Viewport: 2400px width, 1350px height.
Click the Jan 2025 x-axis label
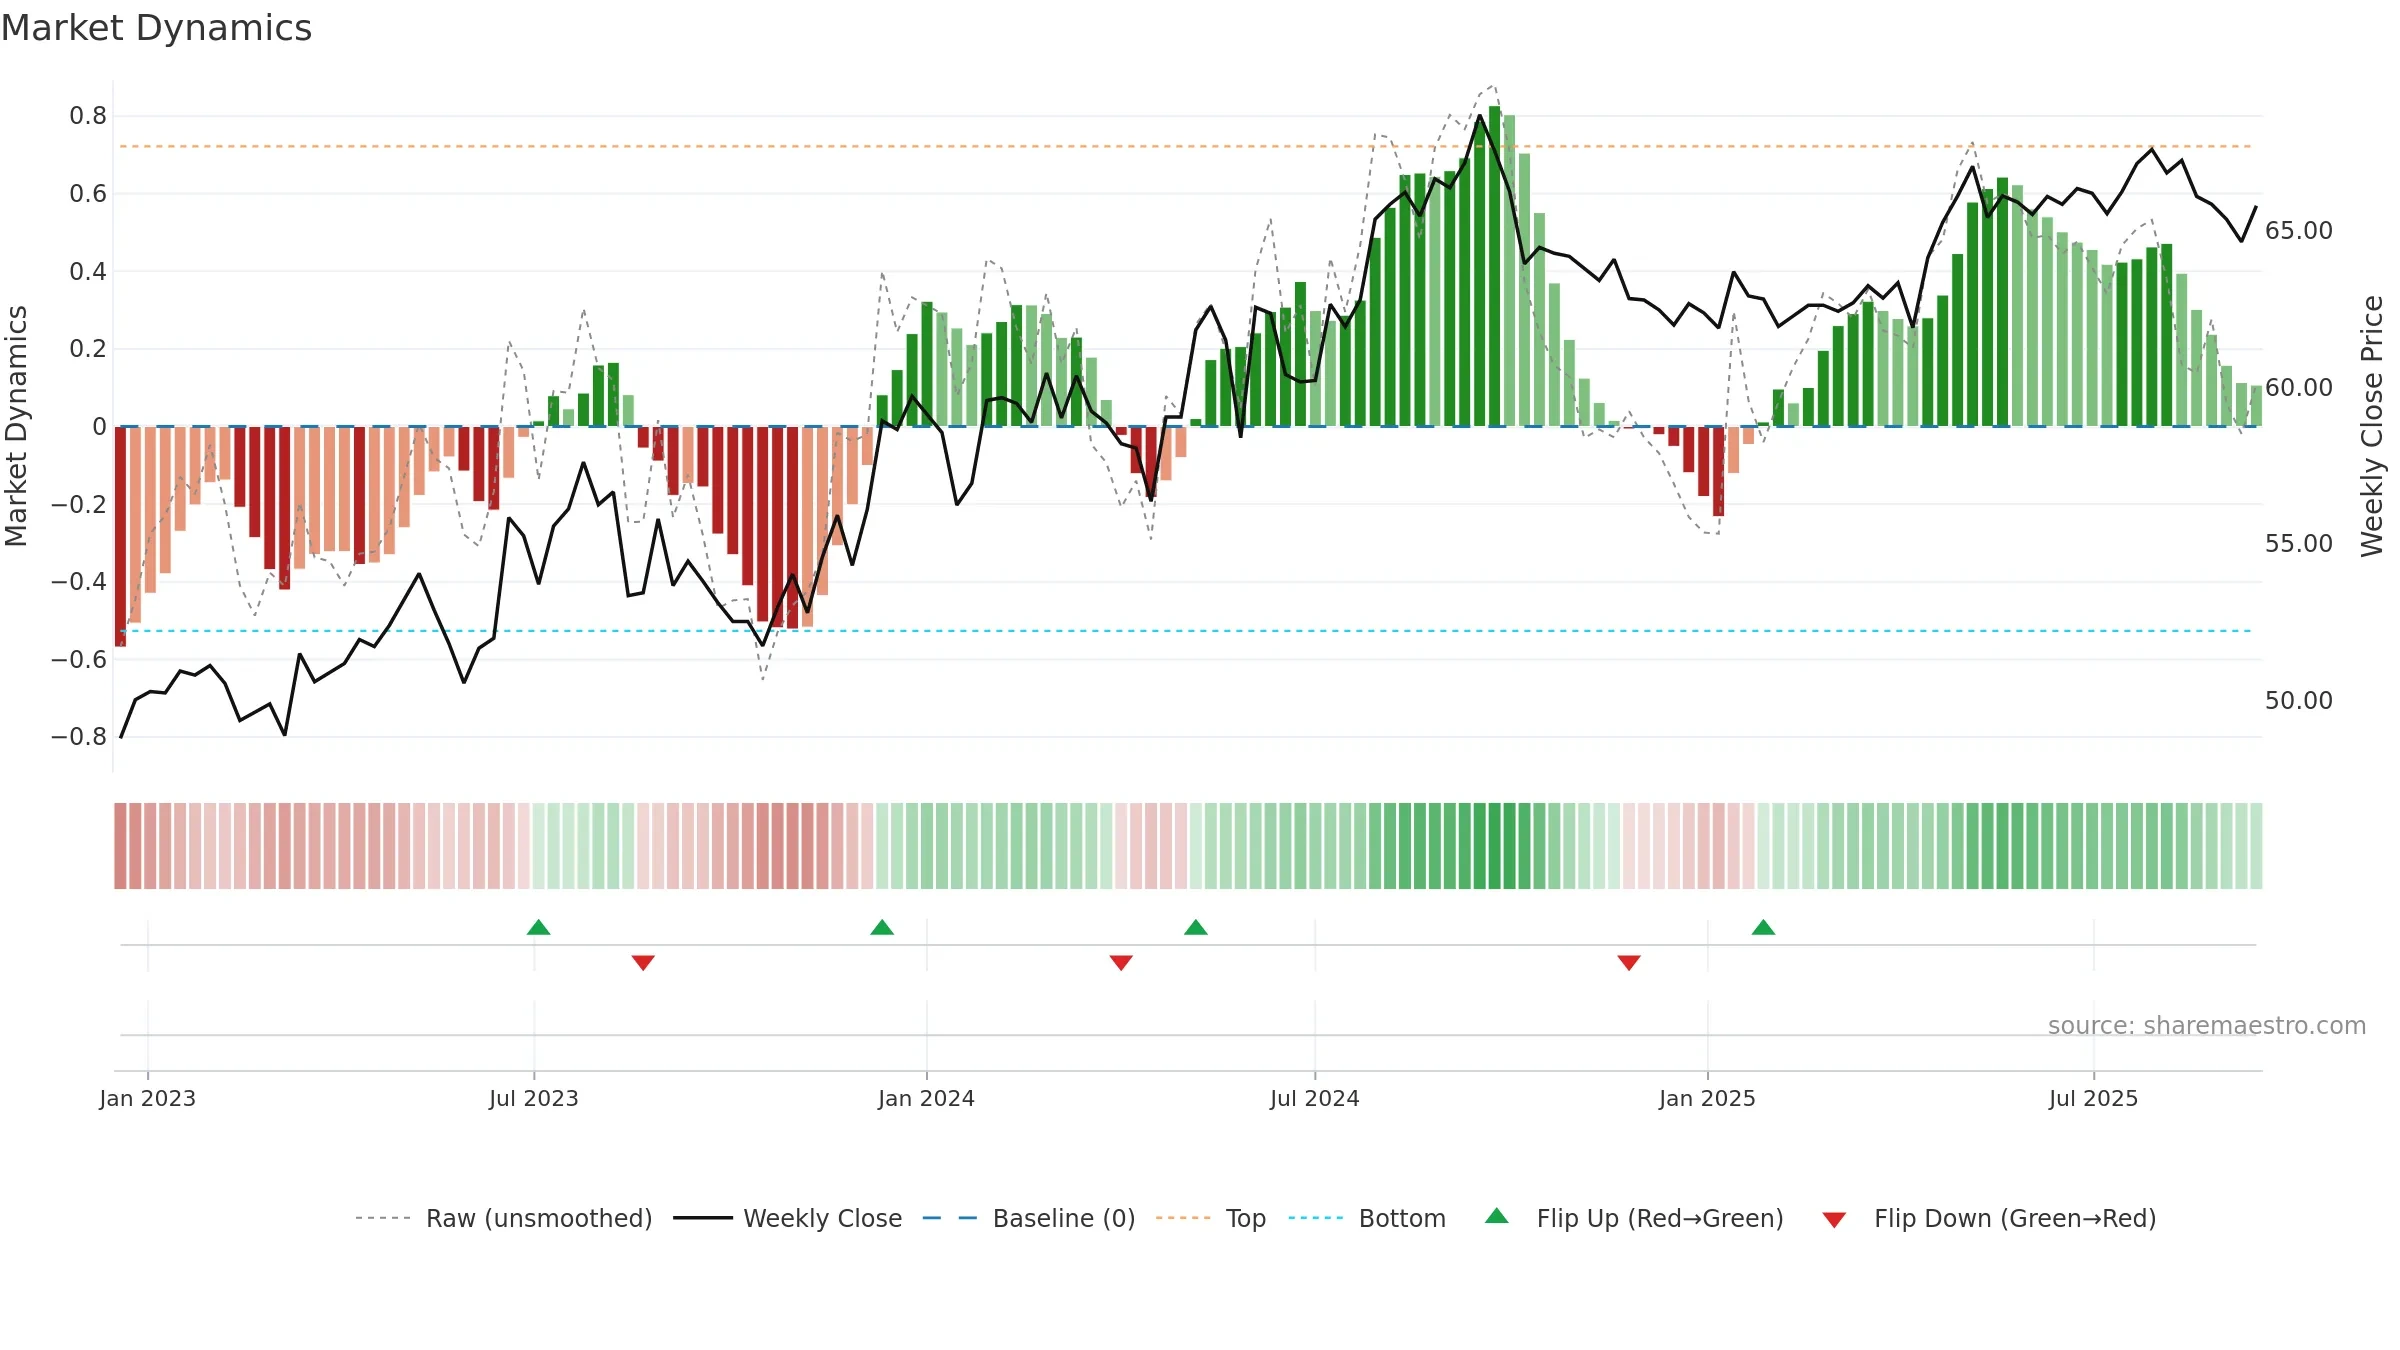pyautogui.click(x=1708, y=1098)
